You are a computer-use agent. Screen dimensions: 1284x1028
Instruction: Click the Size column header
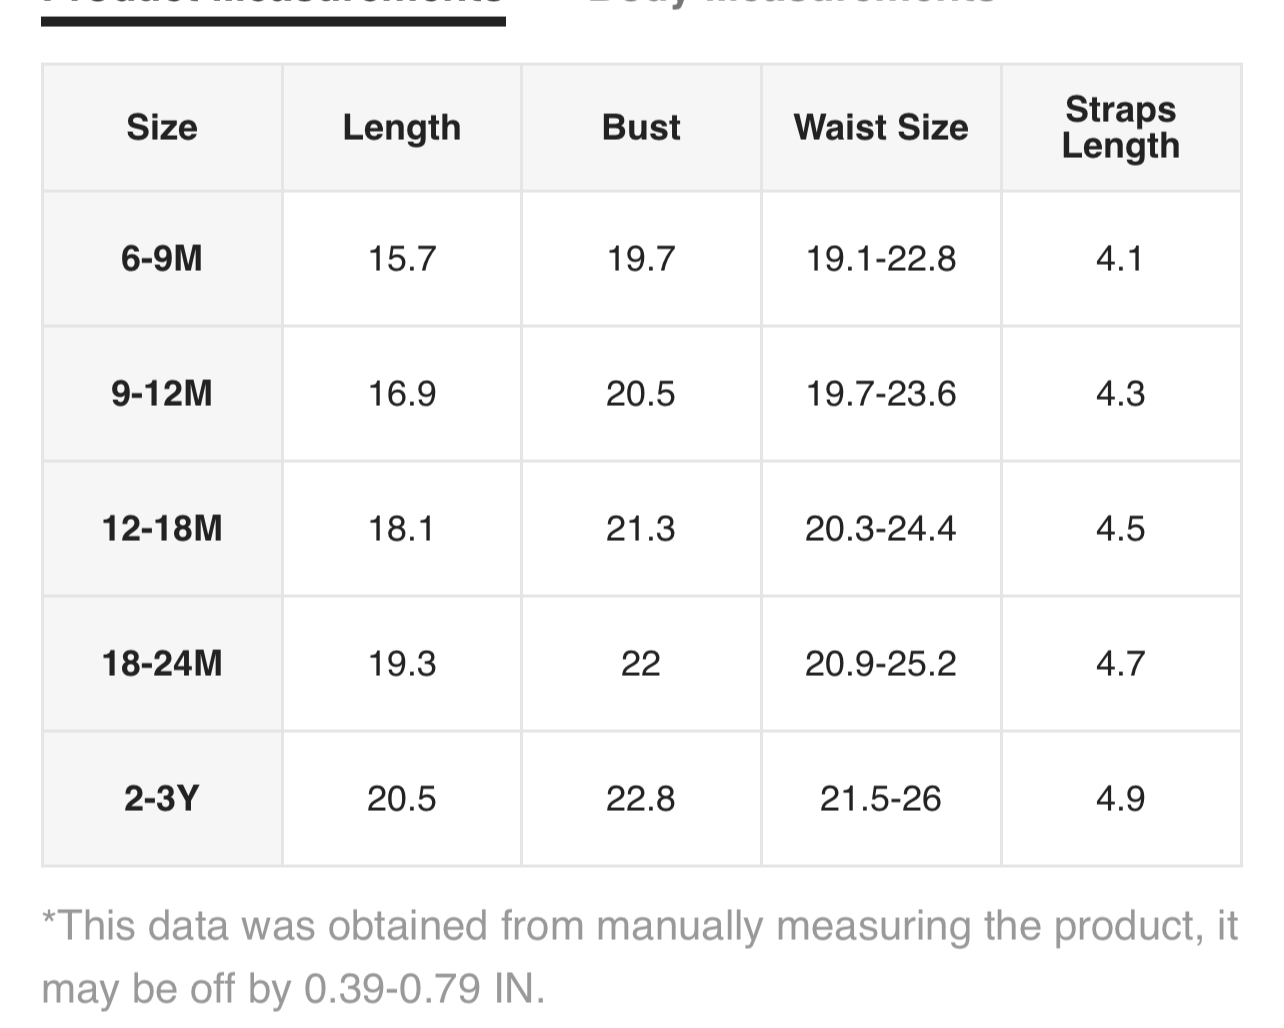point(162,128)
